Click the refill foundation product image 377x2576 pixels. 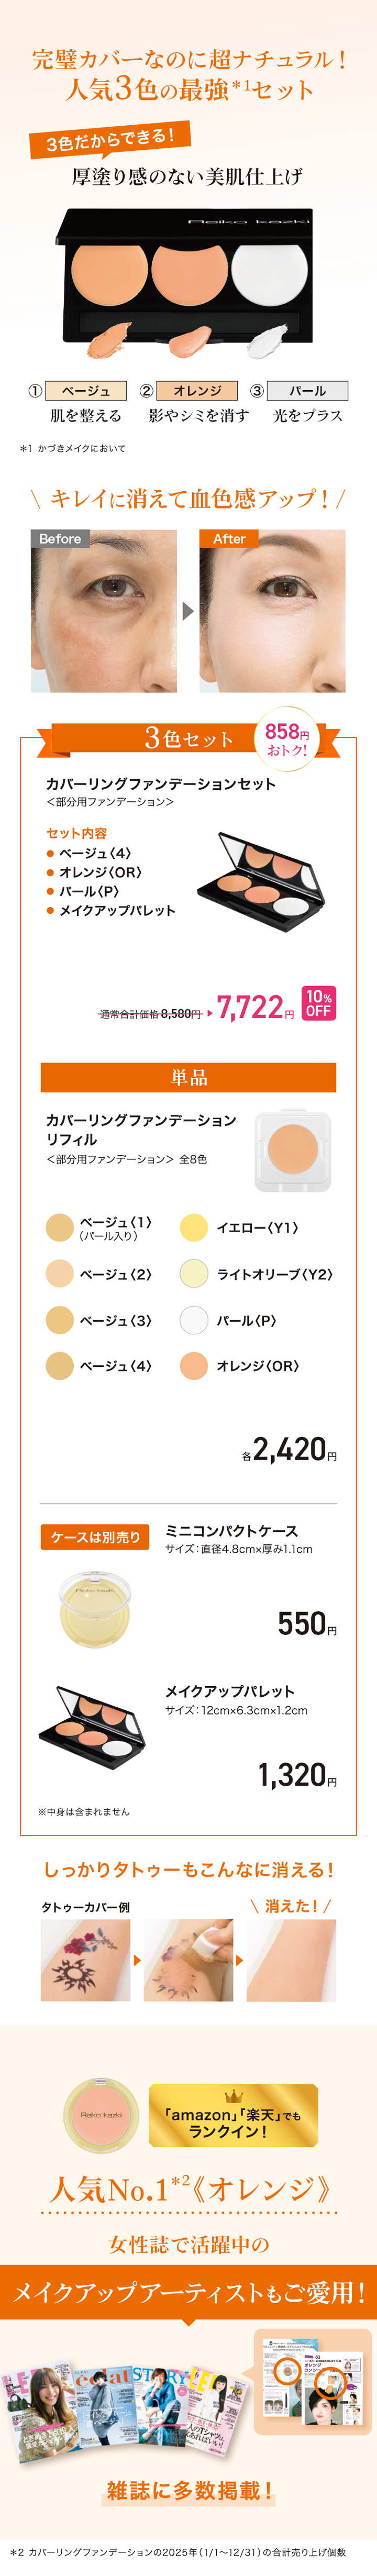[292, 1150]
